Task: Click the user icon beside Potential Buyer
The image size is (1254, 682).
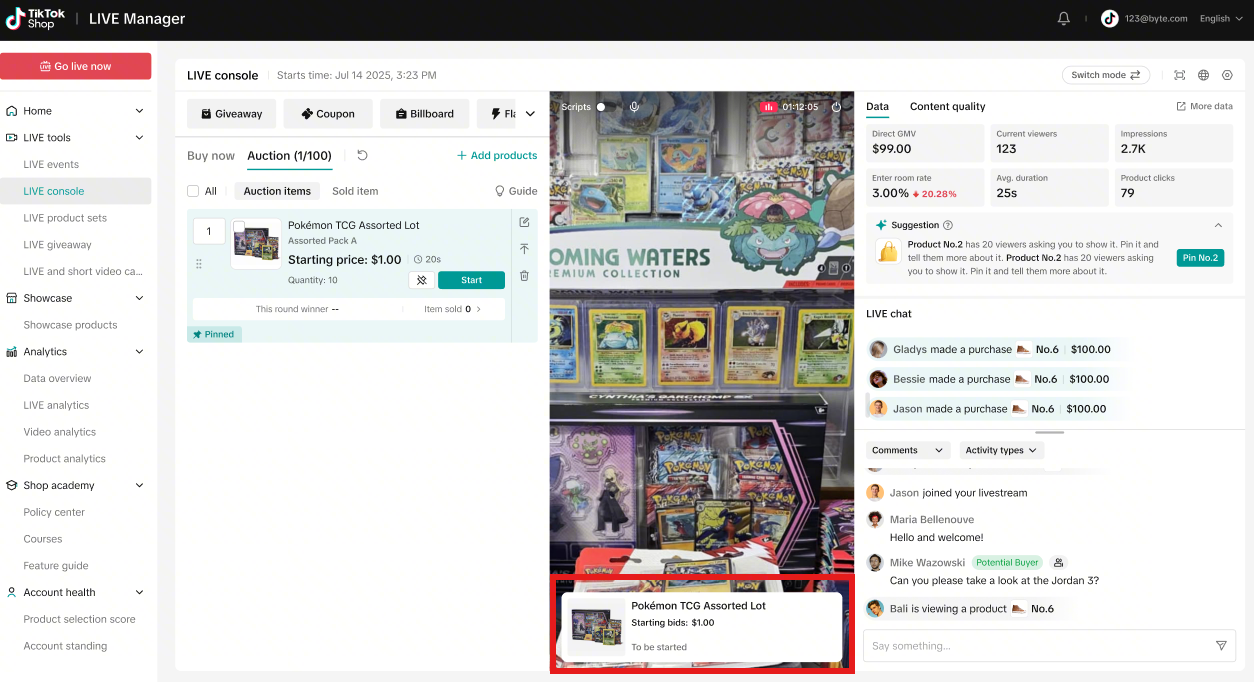Action: coord(1059,562)
